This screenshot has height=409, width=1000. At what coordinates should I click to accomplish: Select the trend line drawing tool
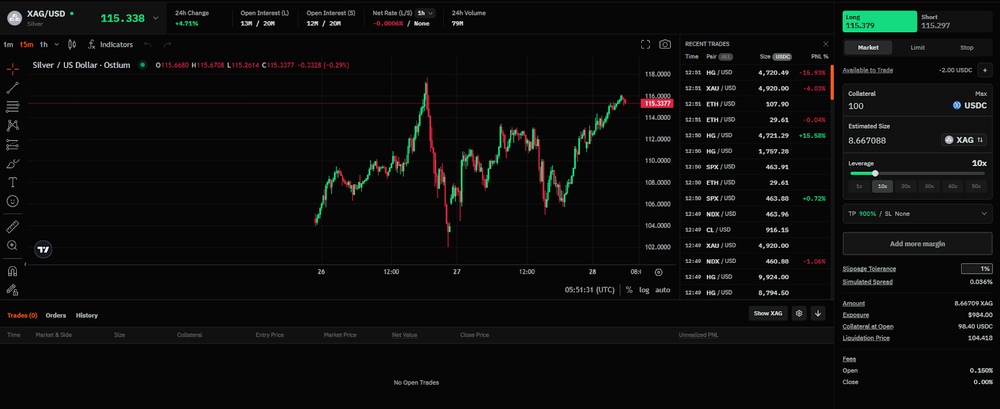click(13, 88)
